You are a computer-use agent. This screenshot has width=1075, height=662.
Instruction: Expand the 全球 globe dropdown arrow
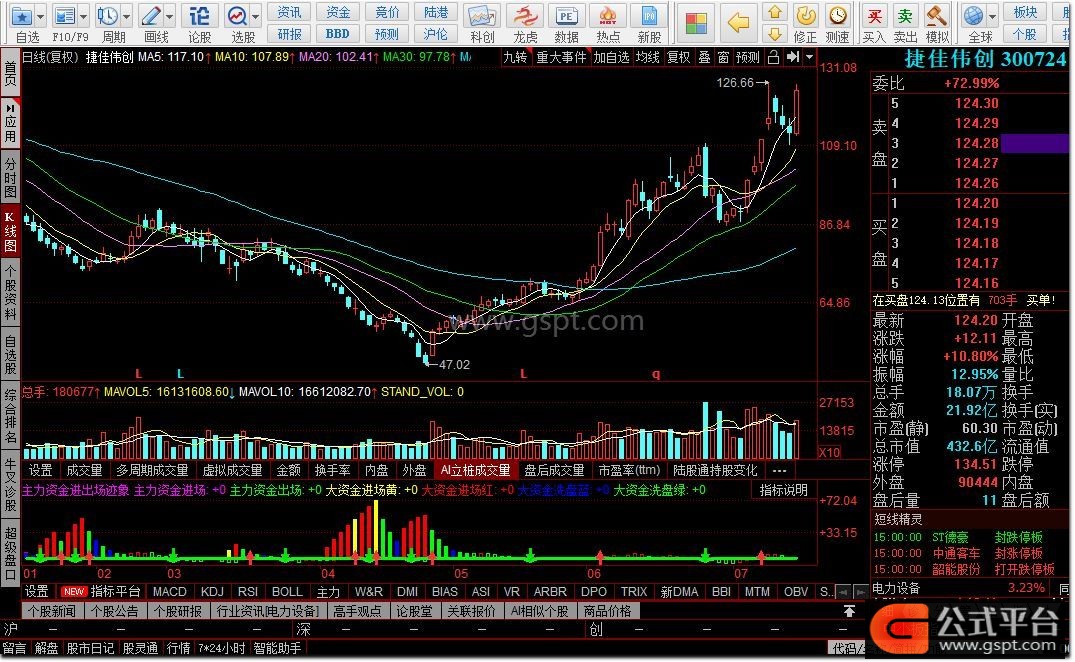[x=993, y=15]
